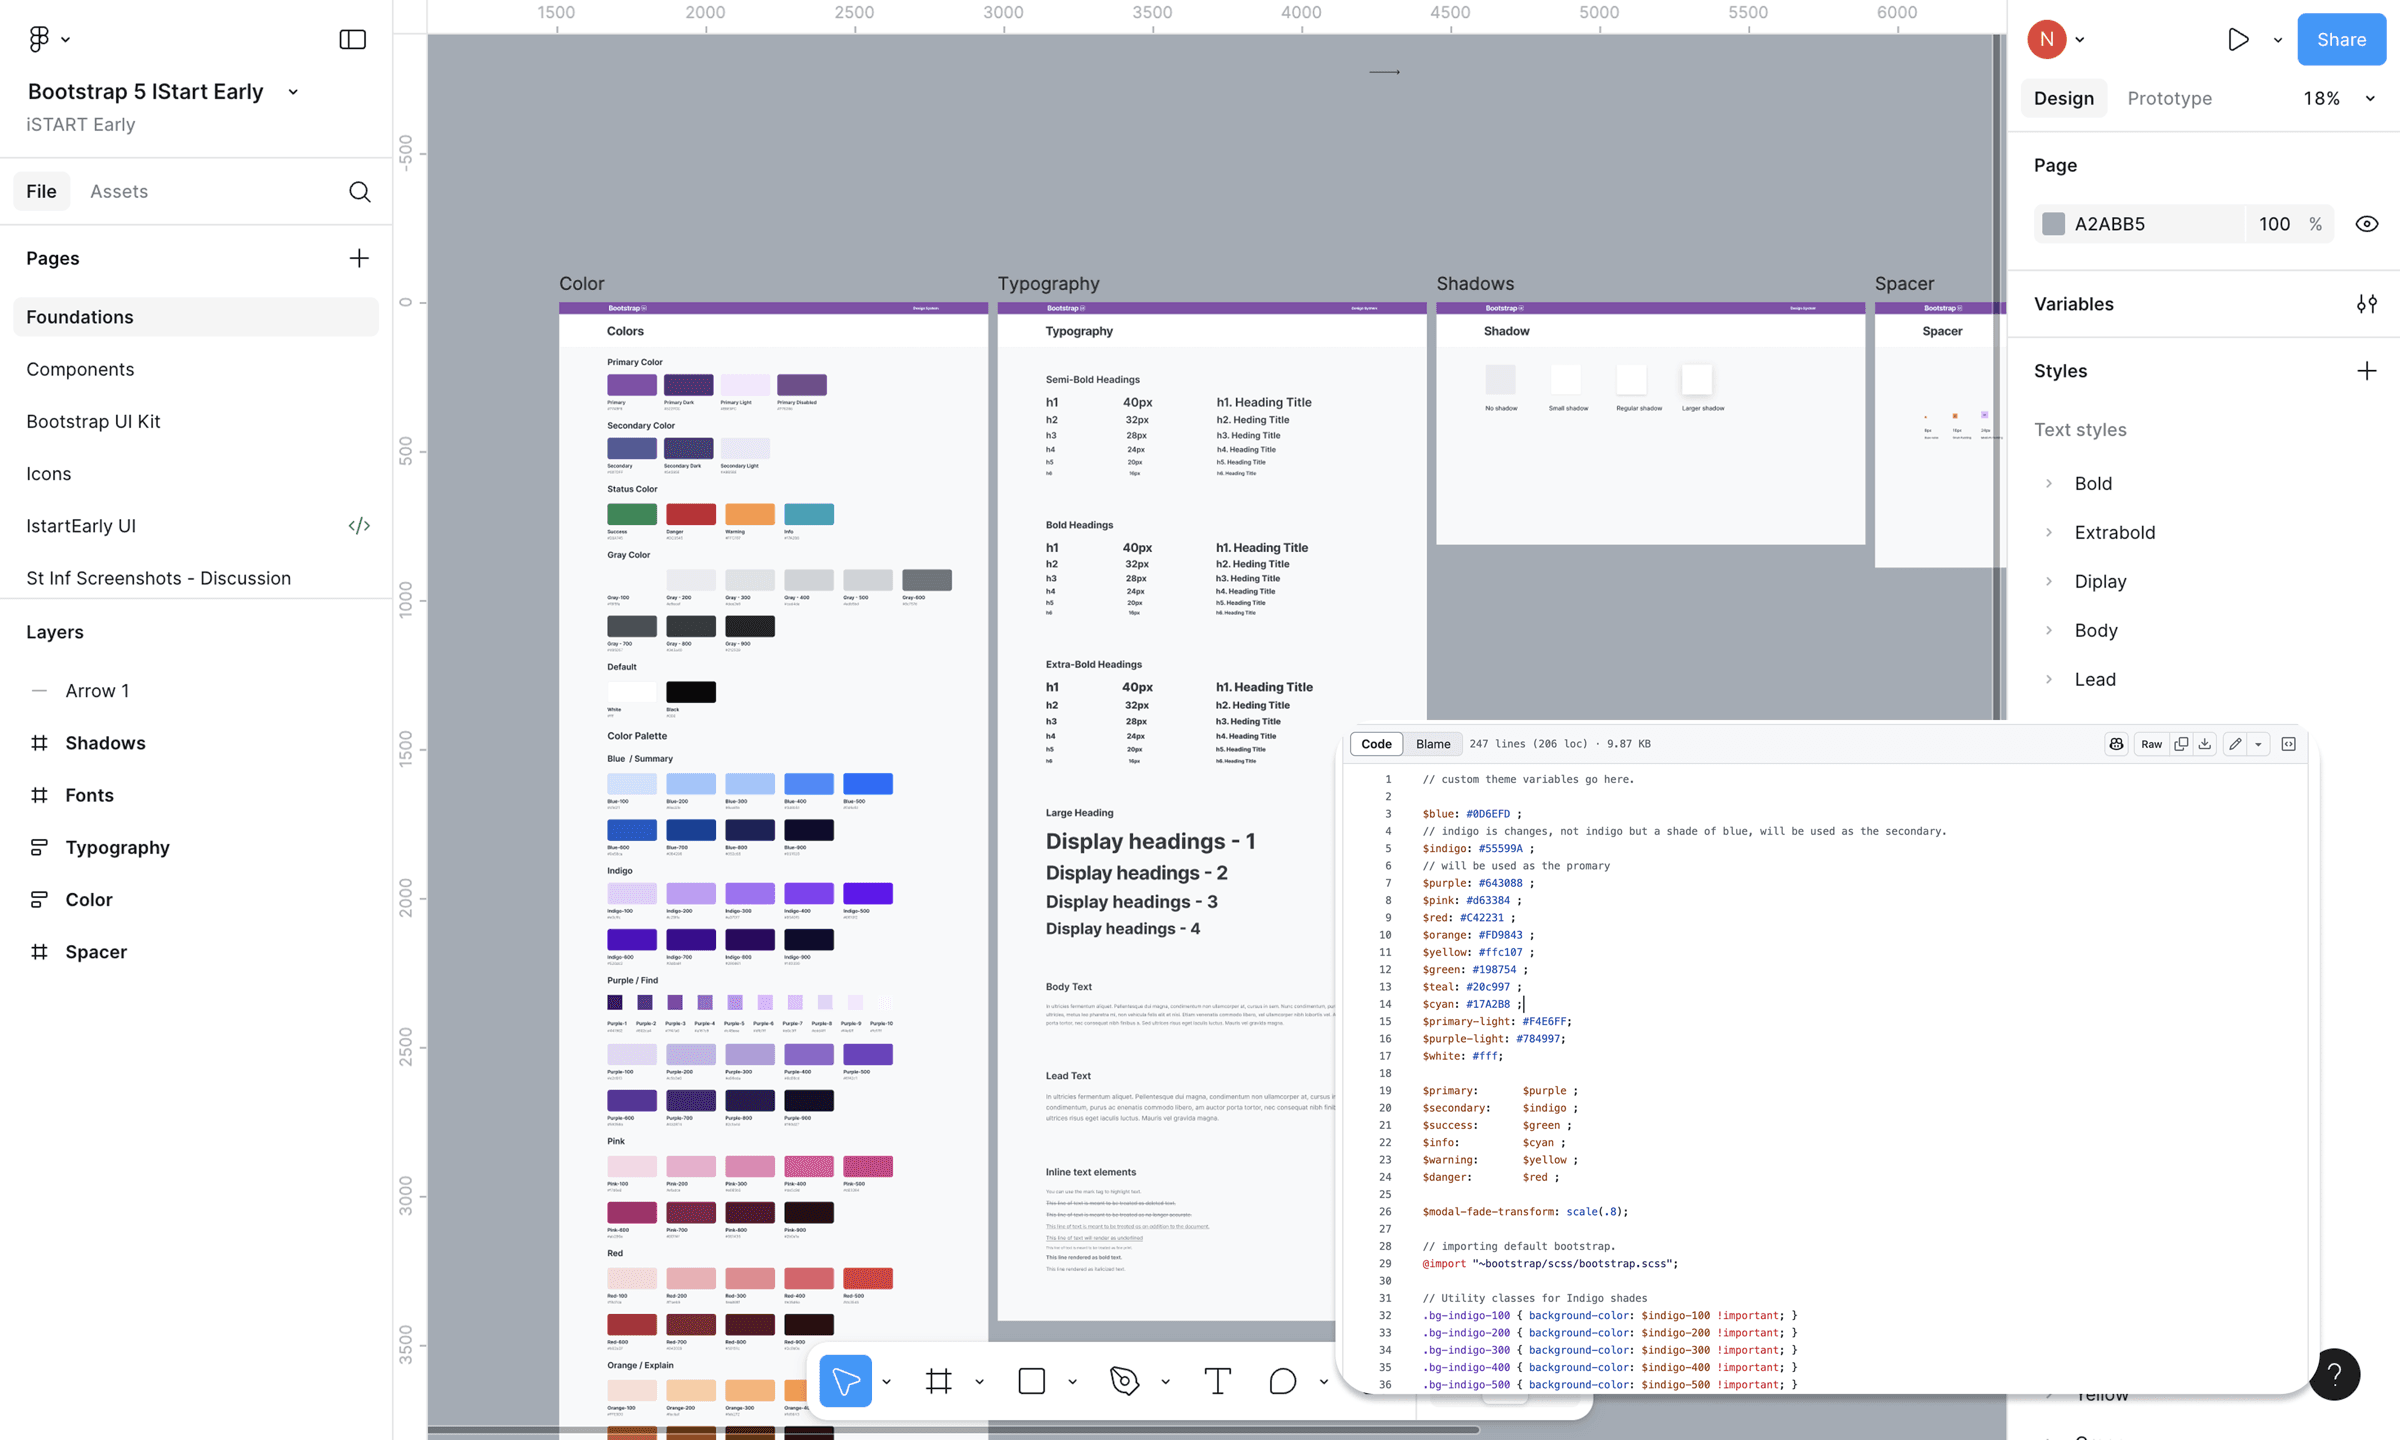Viewport: 2400px width, 1440px height.
Task: Add a new style with the plus icon
Action: click(2366, 371)
